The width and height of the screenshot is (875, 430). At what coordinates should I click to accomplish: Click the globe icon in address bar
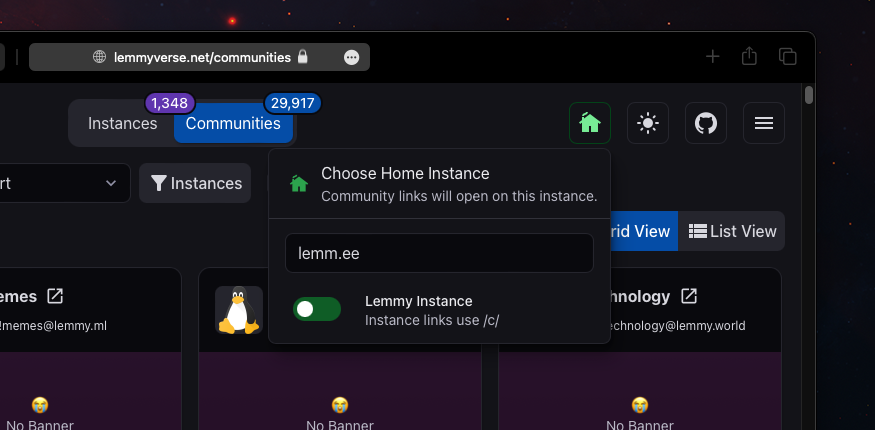[99, 57]
